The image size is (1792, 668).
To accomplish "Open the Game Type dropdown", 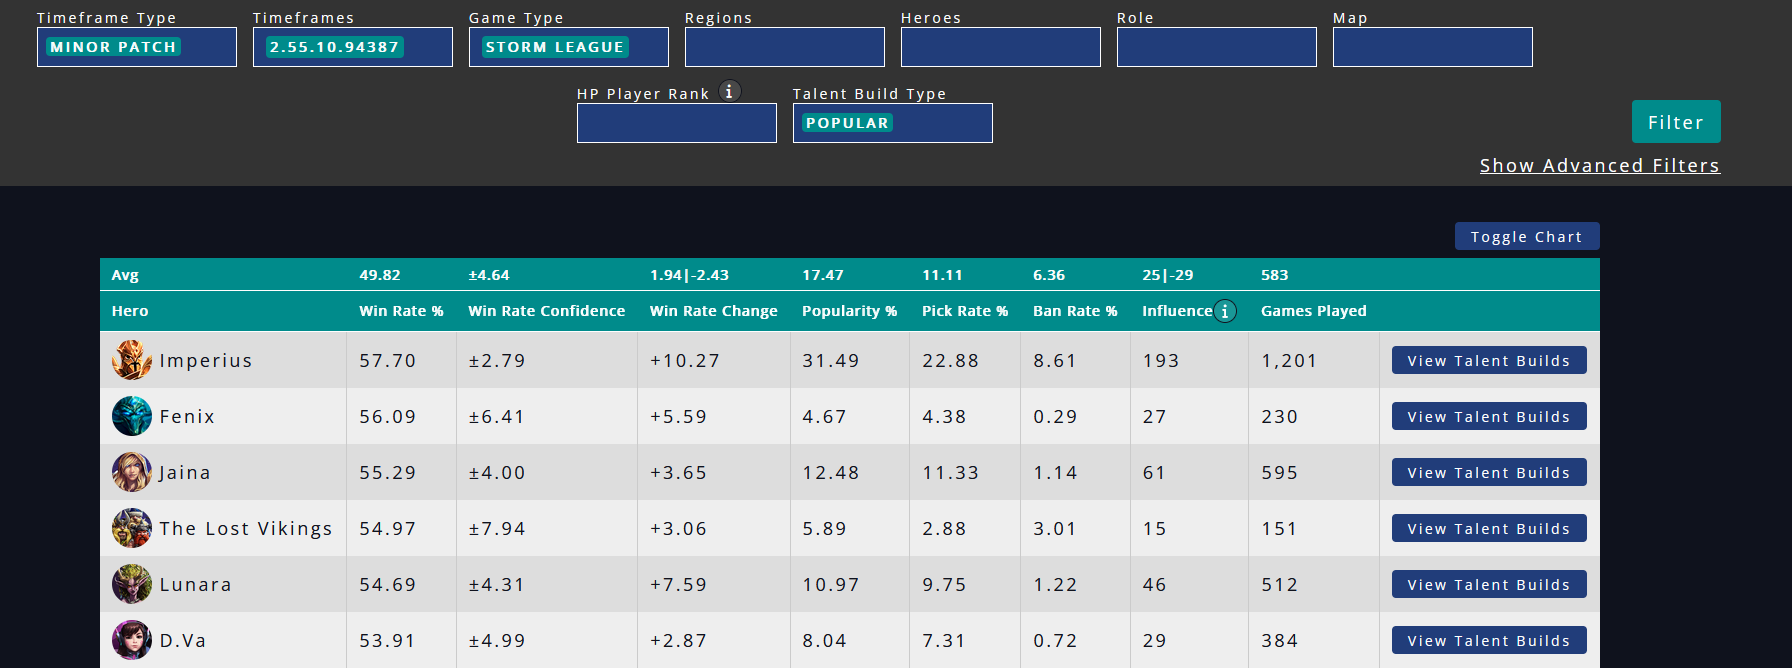I will (569, 47).
